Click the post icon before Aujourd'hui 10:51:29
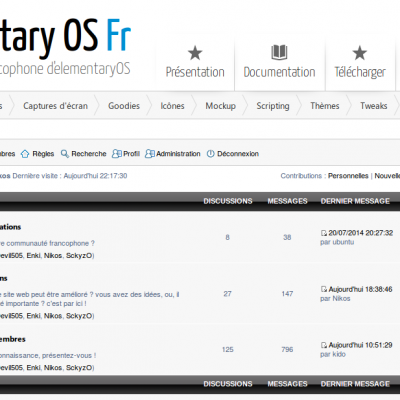The height and width of the screenshot is (400, 400). coord(324,345)
